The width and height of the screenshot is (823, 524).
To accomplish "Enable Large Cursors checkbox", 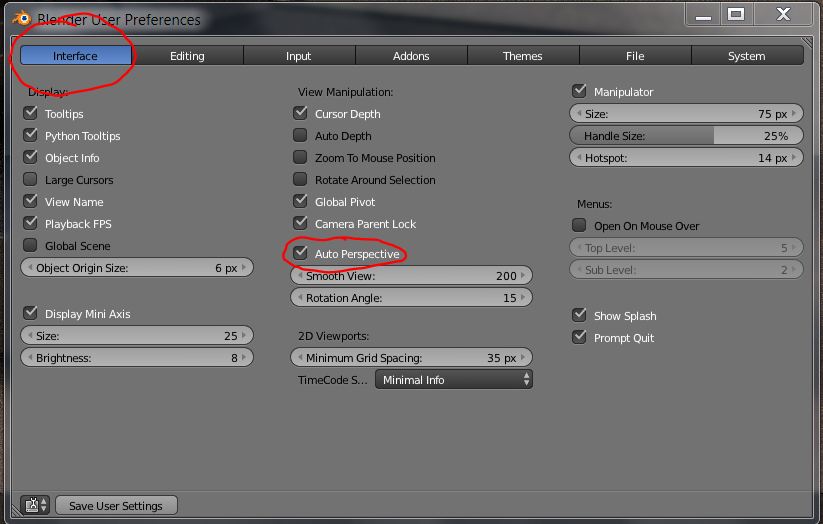I will 30,180.
